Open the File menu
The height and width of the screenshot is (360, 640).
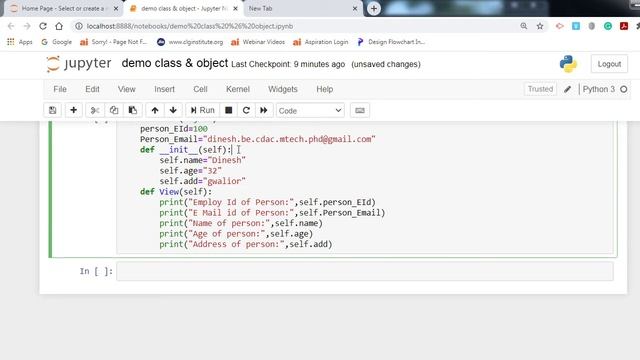[x=60, y=89]
